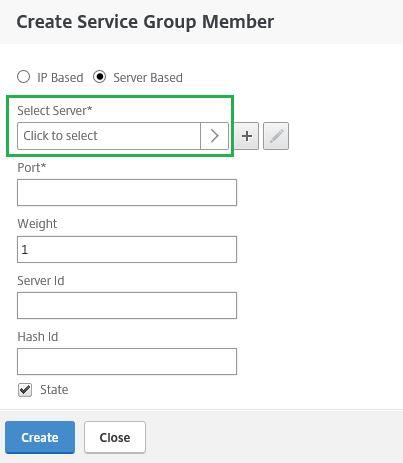Toggle the State checkbox

(x=25, y=390)
